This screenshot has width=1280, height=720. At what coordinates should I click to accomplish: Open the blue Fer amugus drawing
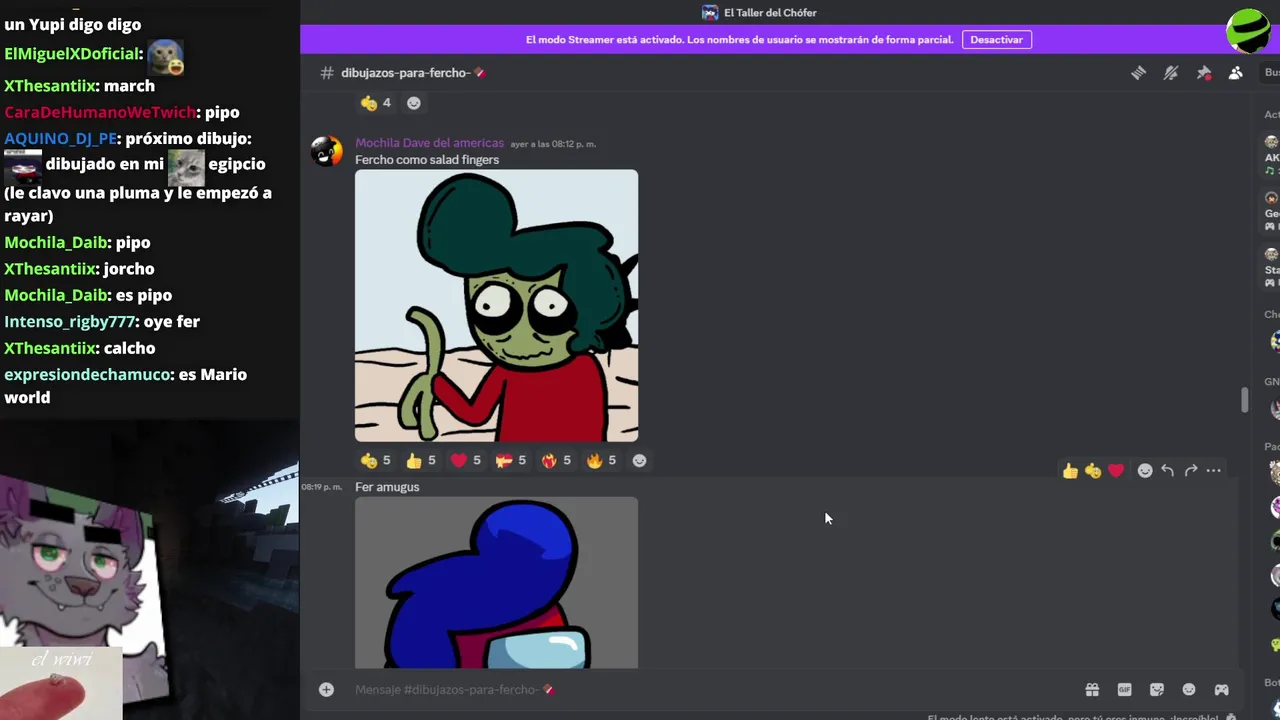coord(496,583)
